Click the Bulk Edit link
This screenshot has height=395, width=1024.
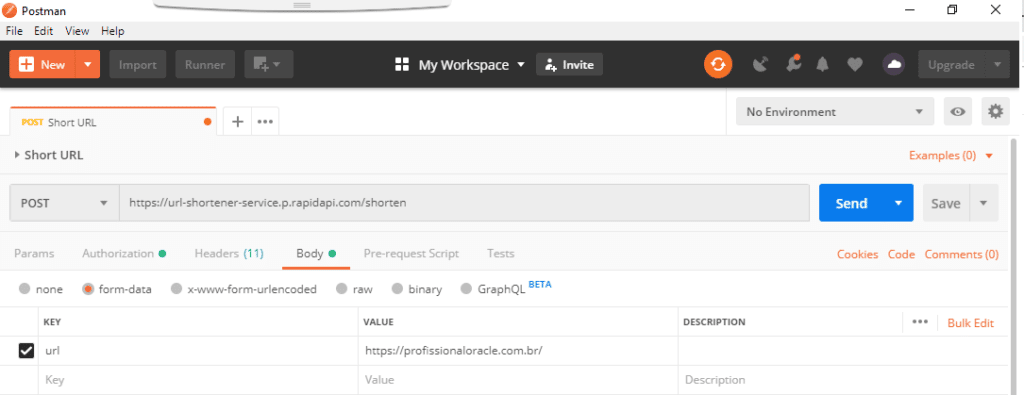click(x=970, y=323)
